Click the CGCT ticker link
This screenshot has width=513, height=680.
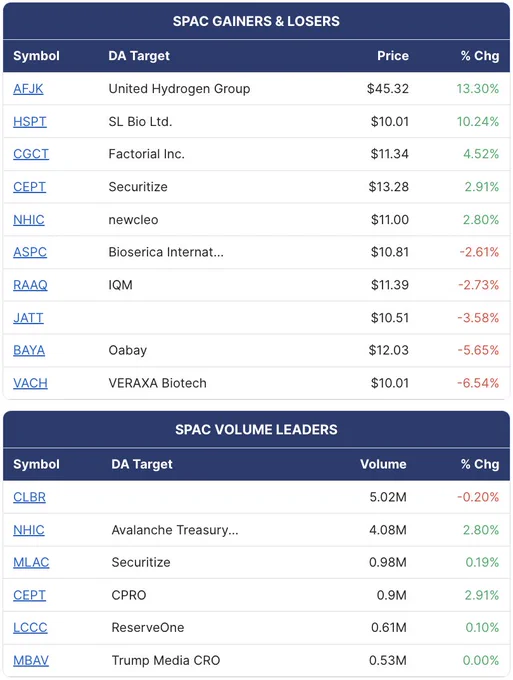(31, 154)
